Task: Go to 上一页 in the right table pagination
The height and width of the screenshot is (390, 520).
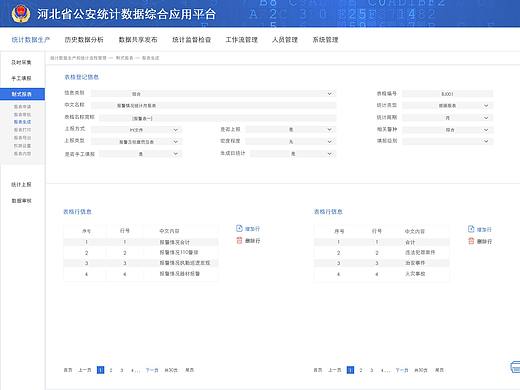Action: (x=335, y=370)
